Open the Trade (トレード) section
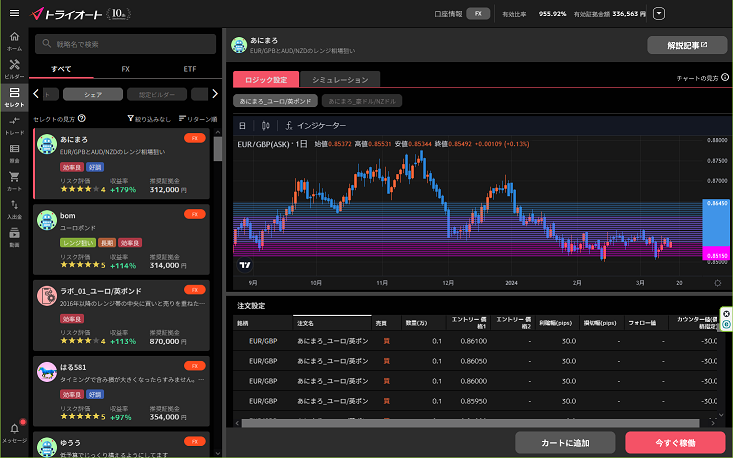The width and height of the screenshot is (733, 458). tap(14, 126)
